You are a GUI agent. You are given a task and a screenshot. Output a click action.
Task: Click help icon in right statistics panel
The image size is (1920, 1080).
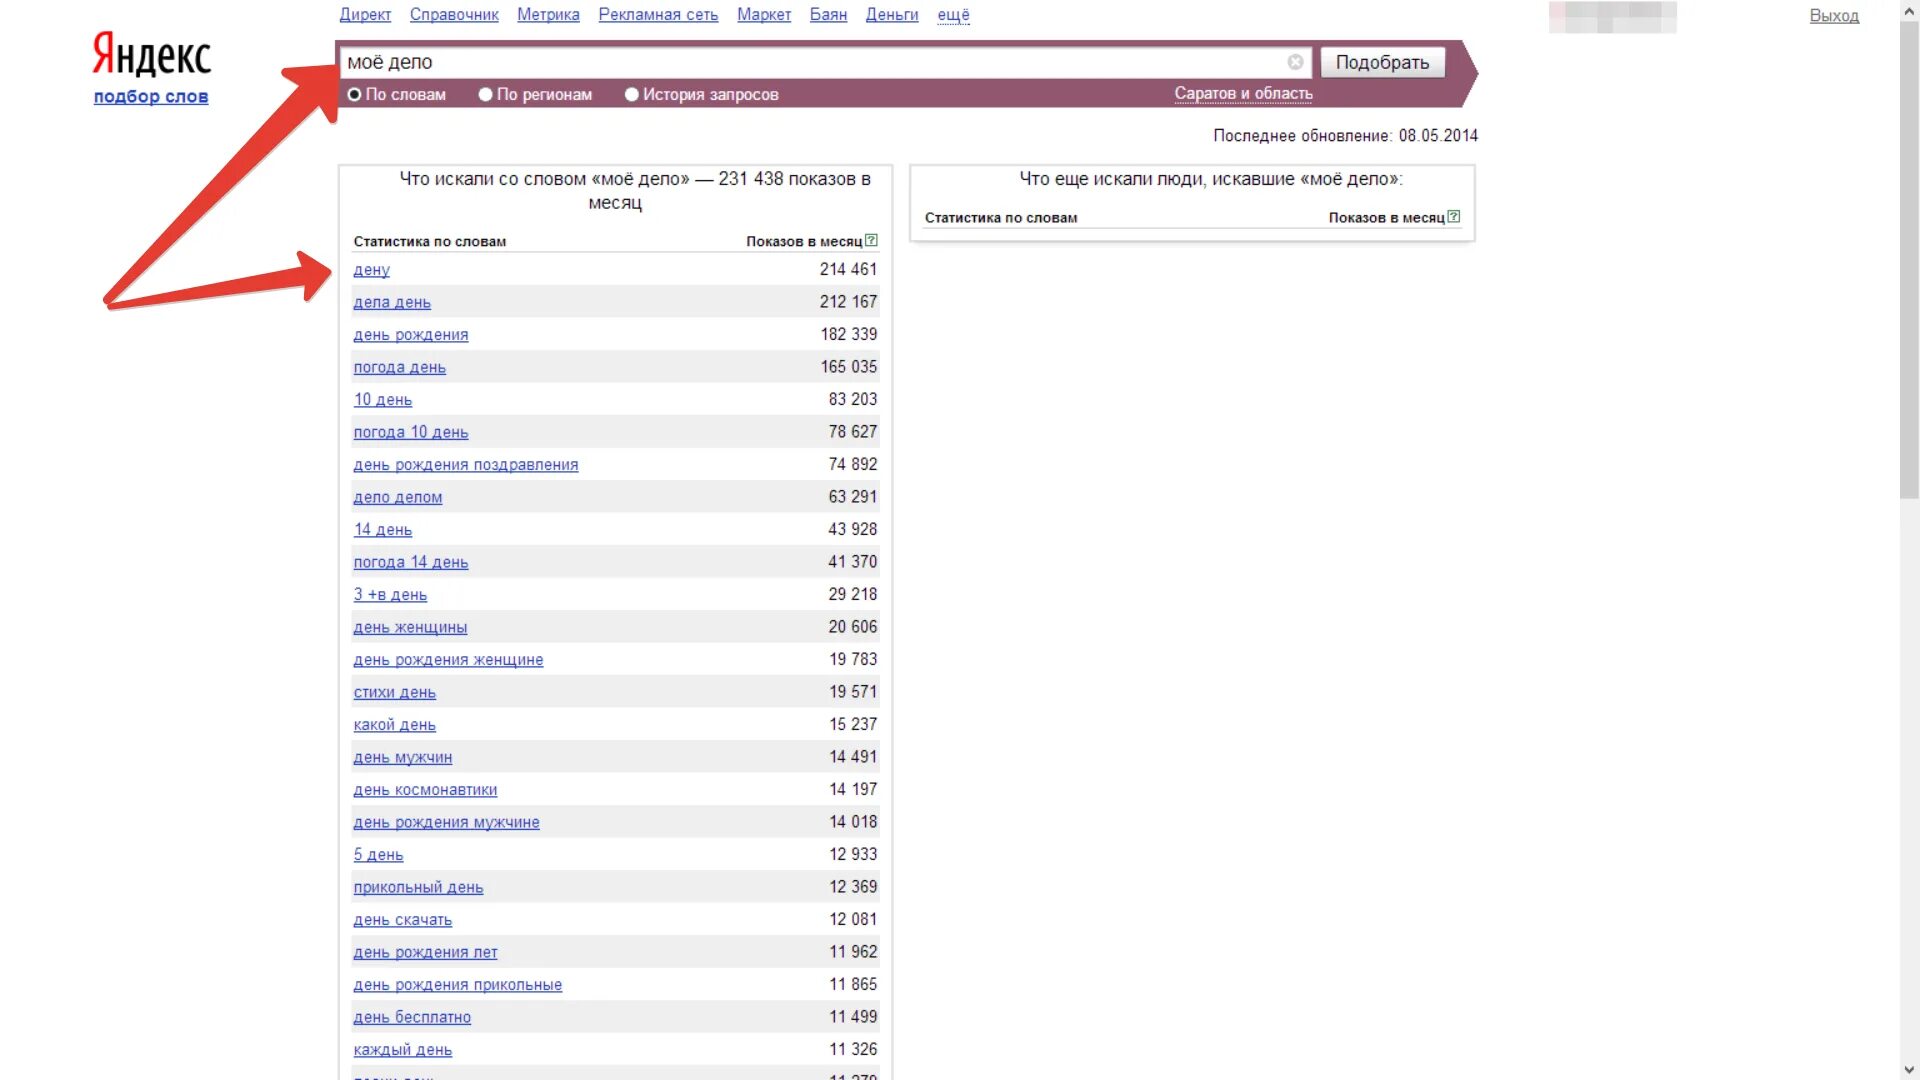(x=1453, y=217)
